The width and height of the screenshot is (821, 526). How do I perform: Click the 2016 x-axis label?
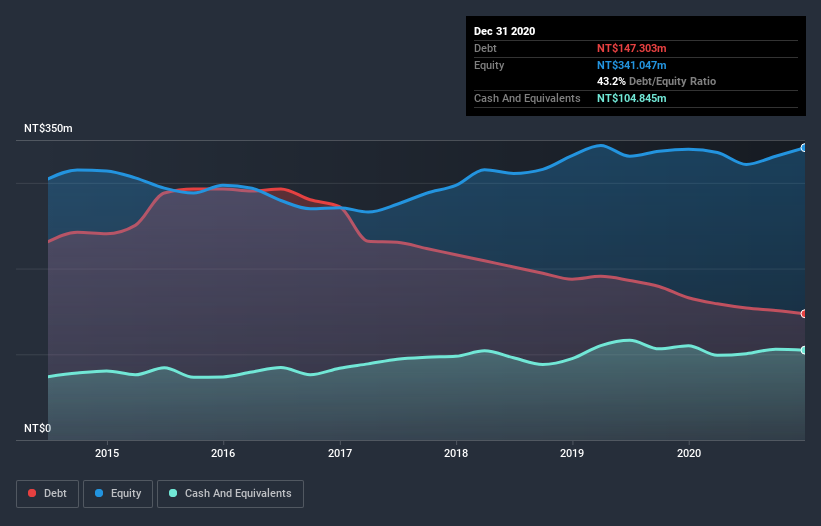pos(223,453)
